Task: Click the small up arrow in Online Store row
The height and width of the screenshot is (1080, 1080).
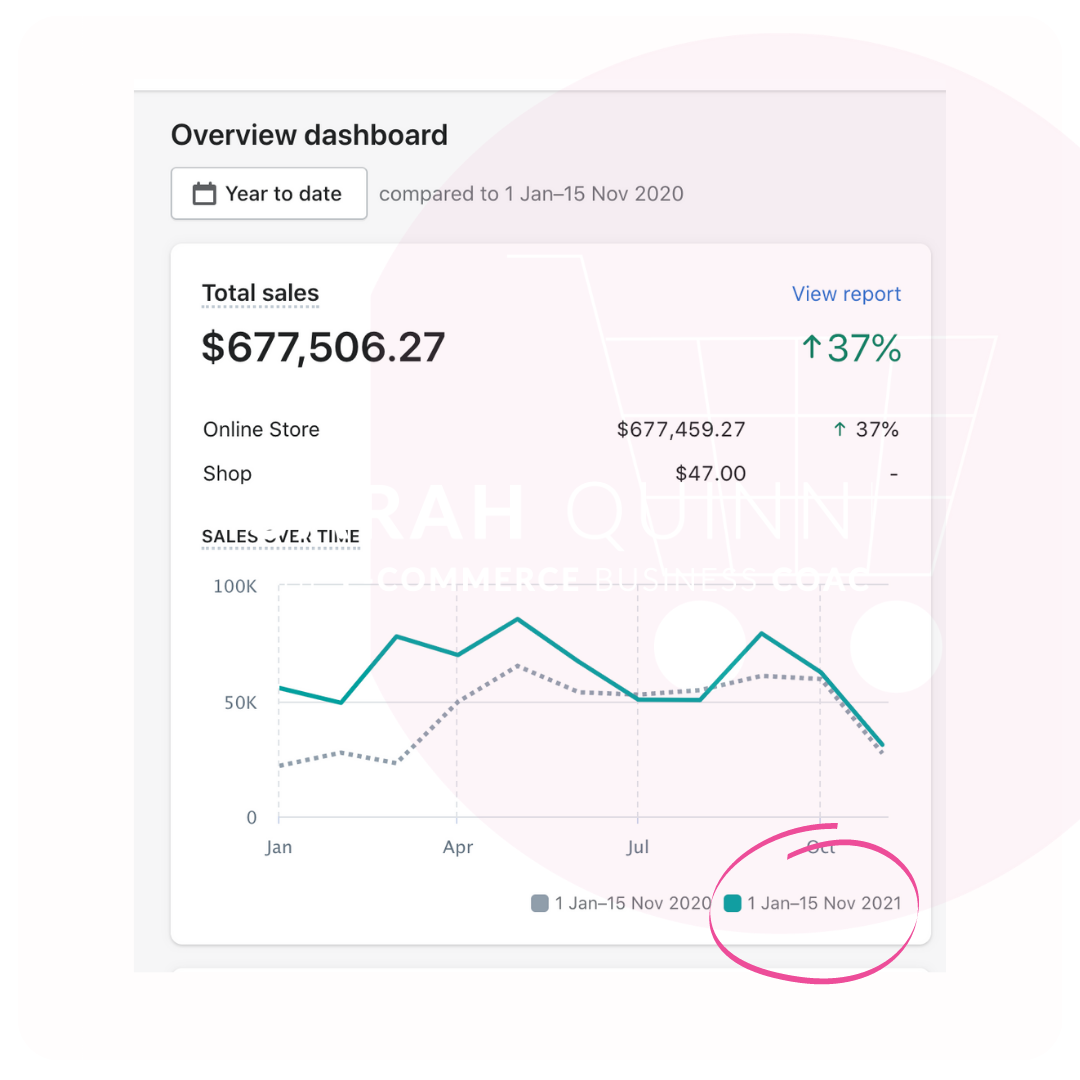Action: 840,430
